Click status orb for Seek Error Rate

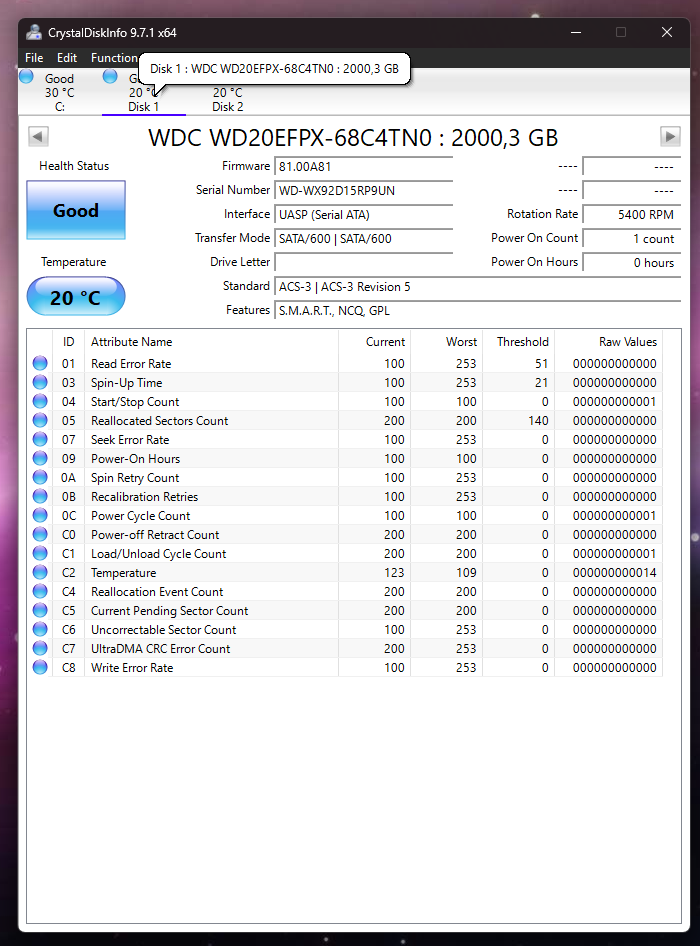tap(40, 439)
